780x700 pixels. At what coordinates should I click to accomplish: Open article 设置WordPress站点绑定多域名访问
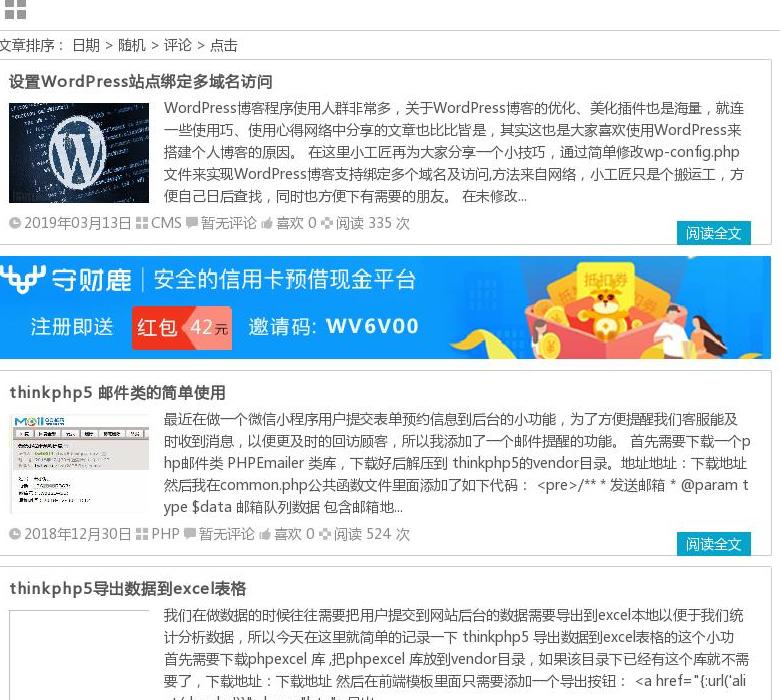(x=141, y=82)
